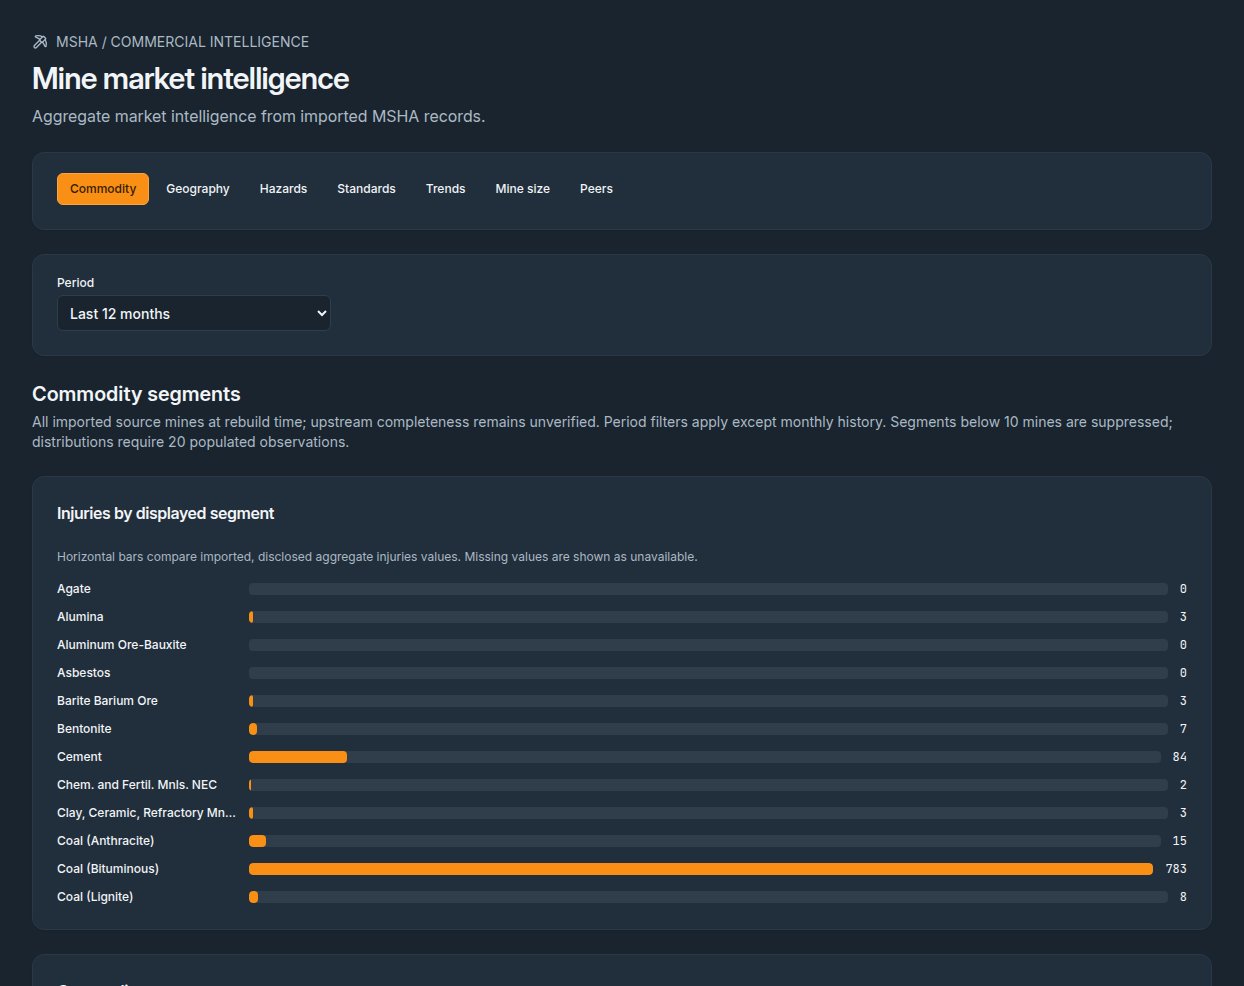Click the value 84 for Cement
This screenshot has width=1244, height=986.
(x=1180, y=757)
